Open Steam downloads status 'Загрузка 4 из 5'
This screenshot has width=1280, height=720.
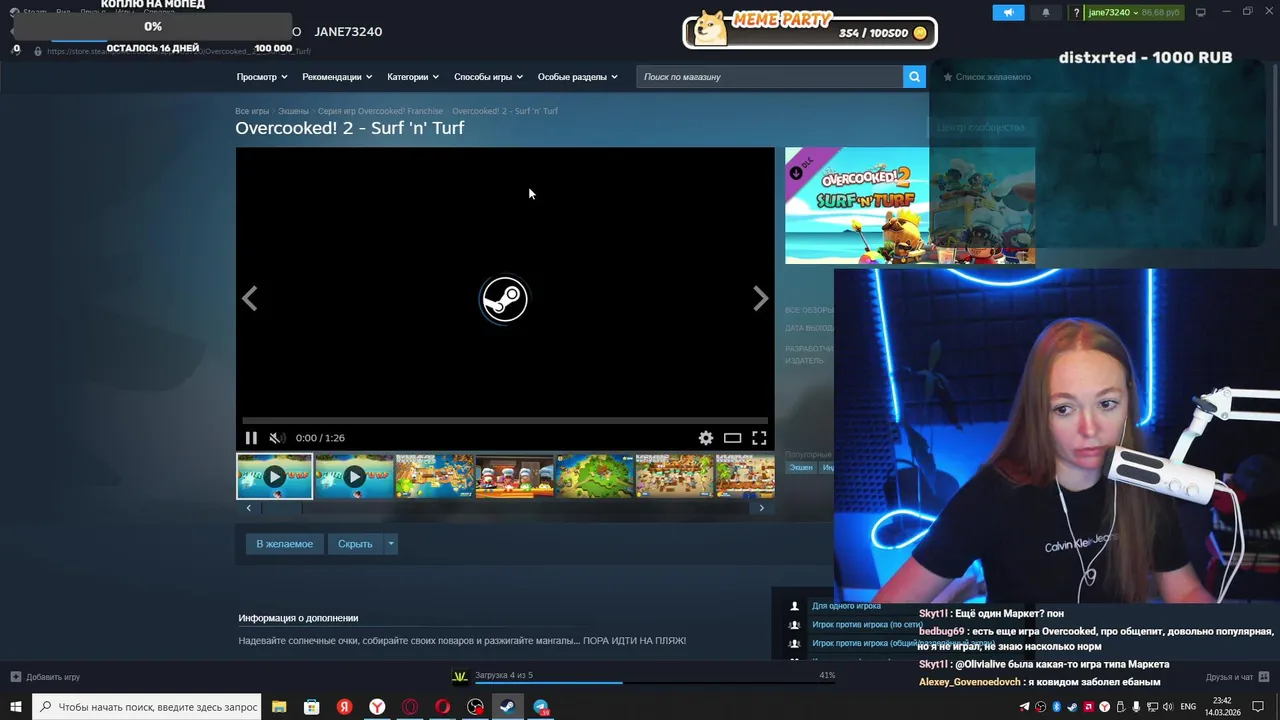coord(503,675)
